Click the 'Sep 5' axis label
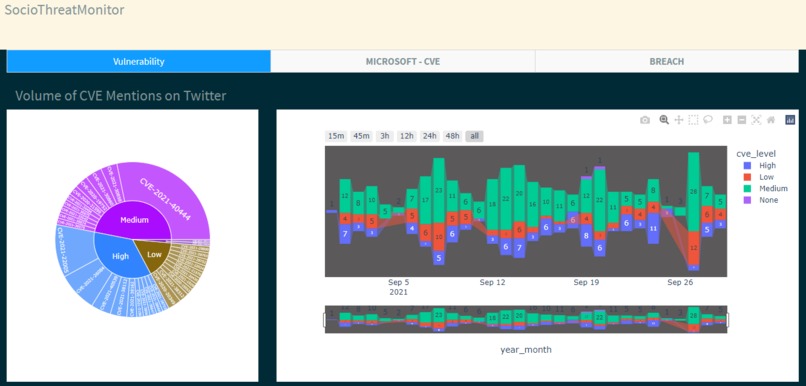806x386 pixels. (399, 282)
